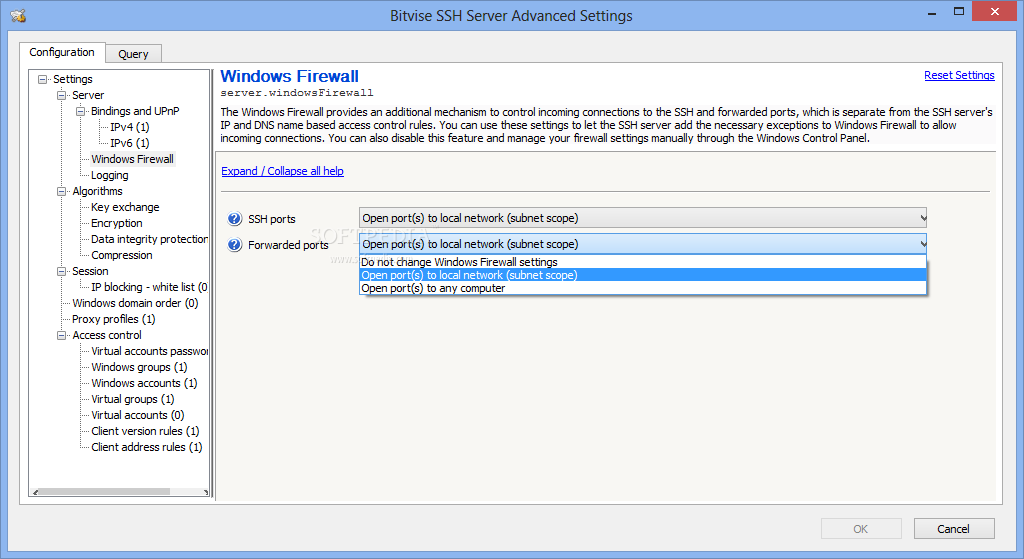
Task: Collapse the Bindings and UPnP node
Action: [80, 111]
